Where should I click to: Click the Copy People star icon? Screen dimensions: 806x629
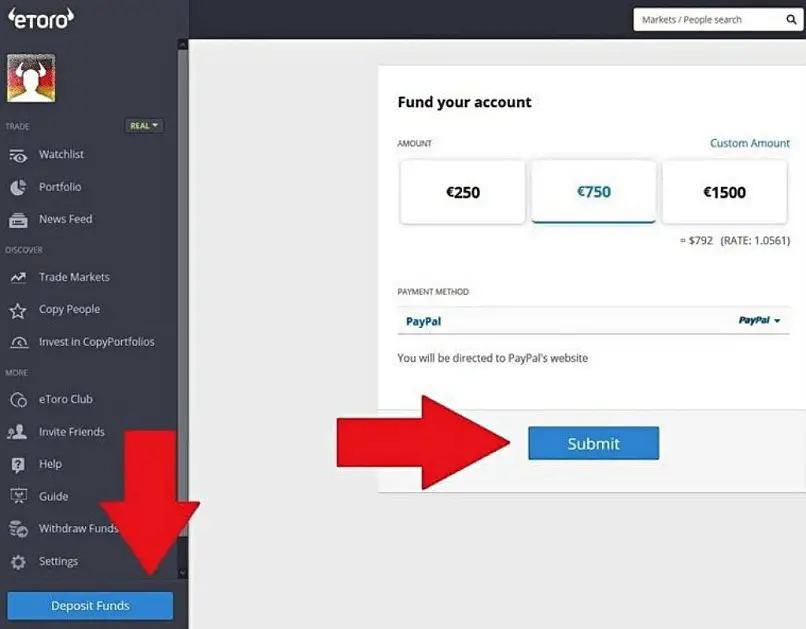point(18,310)
